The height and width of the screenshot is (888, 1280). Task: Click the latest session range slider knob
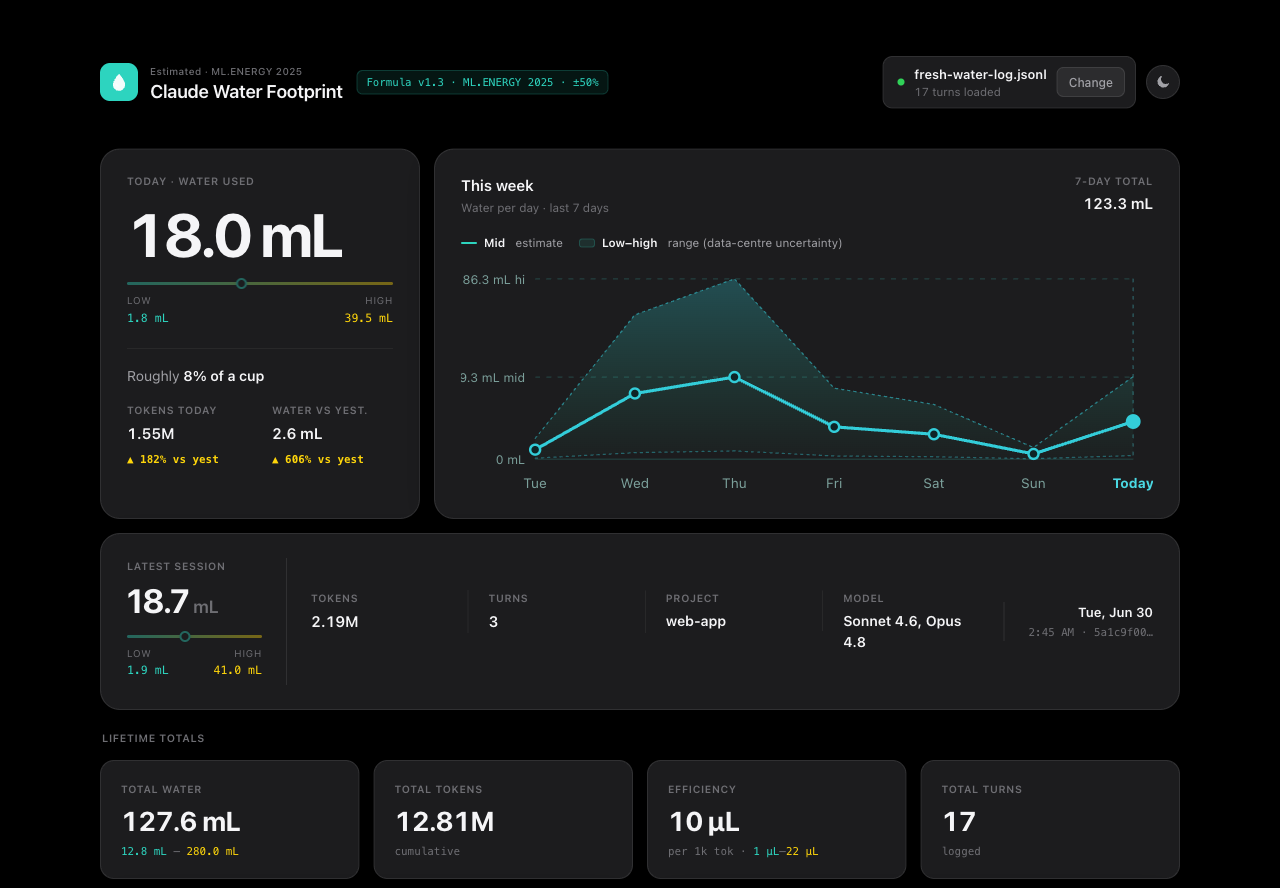click(185, 636)
